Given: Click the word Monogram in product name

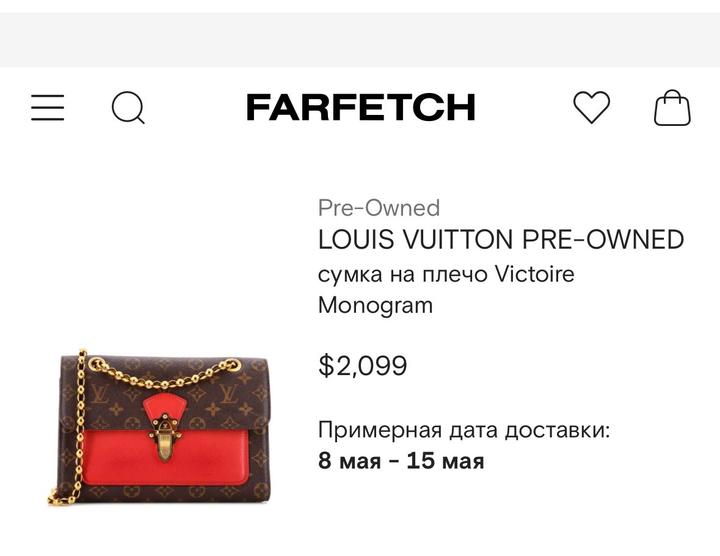Looking at the screenshot, I should click(375, 305).
